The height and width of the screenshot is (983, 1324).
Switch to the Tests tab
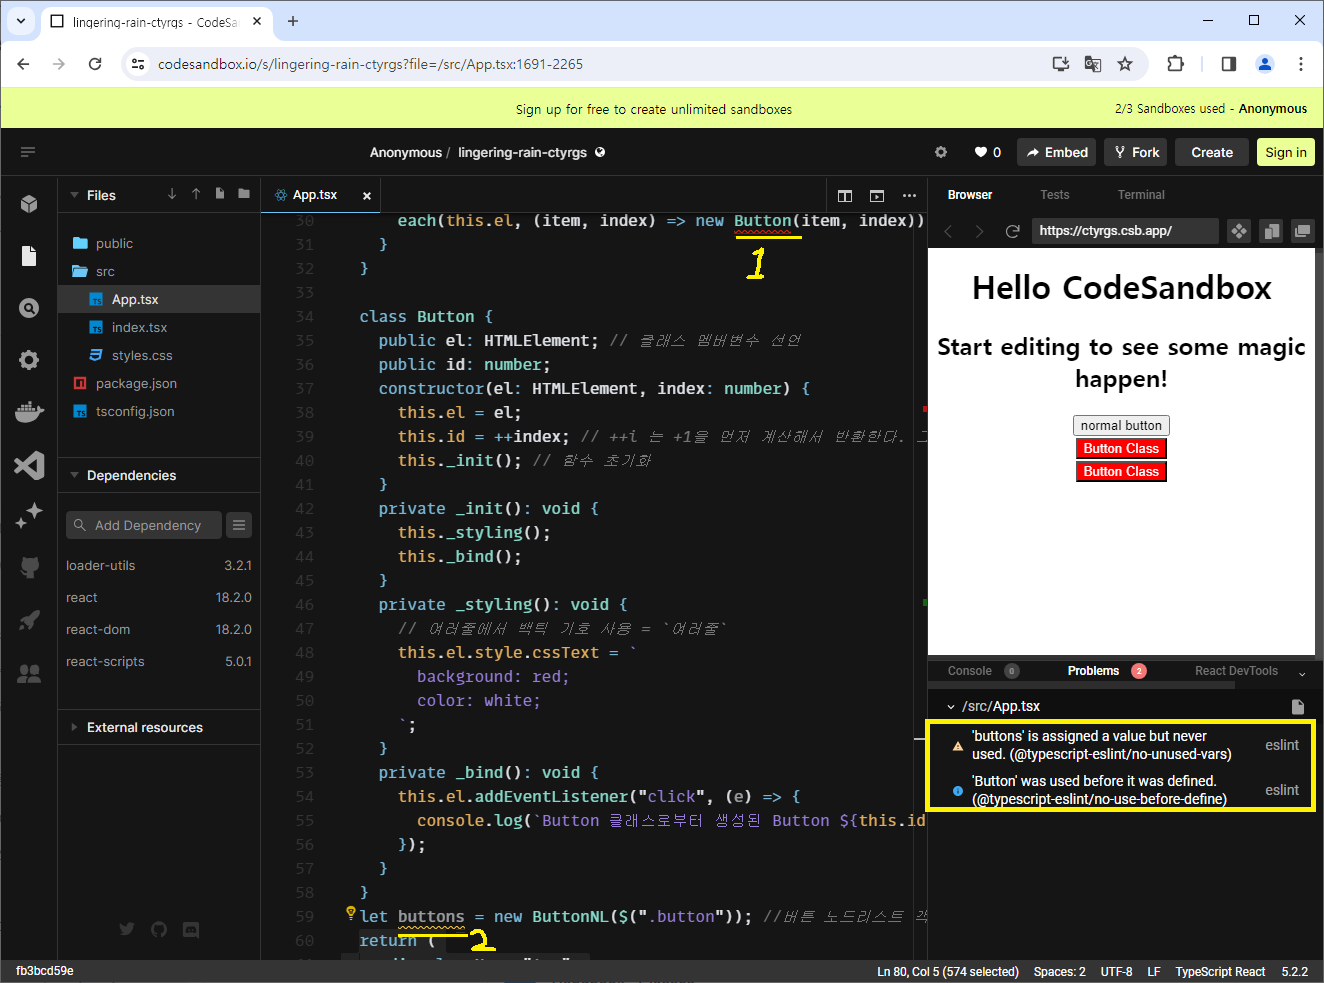(1054, 195)
